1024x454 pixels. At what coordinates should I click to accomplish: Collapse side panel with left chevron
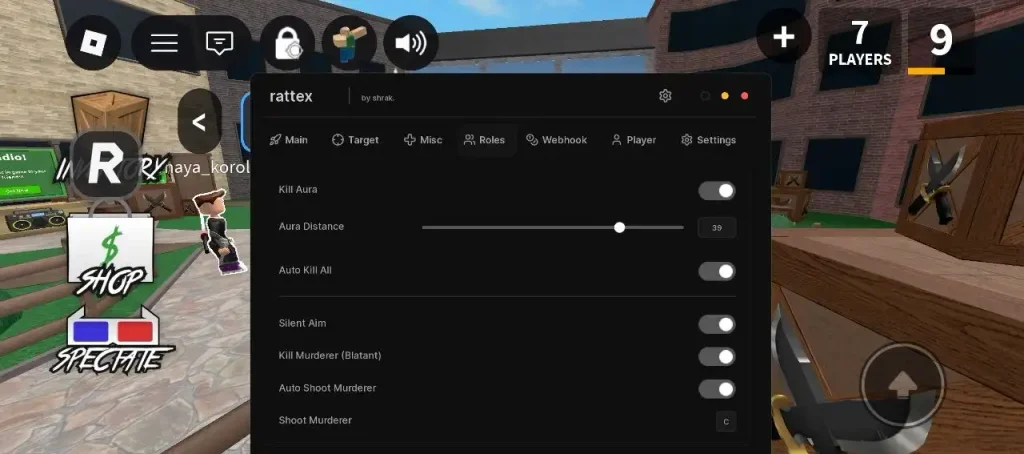199,122
